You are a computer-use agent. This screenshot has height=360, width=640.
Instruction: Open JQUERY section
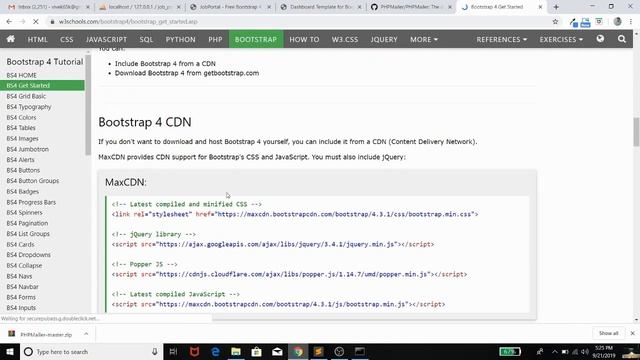[x=384, y=39]
